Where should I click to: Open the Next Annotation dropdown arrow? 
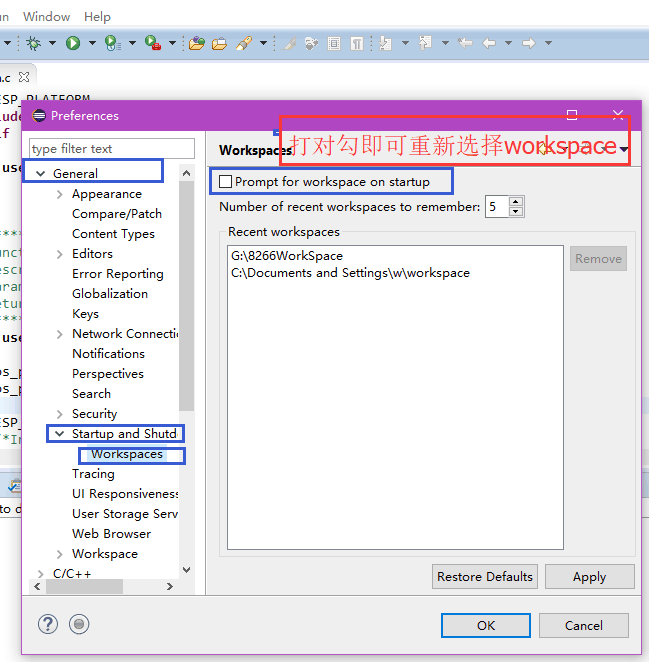(405, 43)
